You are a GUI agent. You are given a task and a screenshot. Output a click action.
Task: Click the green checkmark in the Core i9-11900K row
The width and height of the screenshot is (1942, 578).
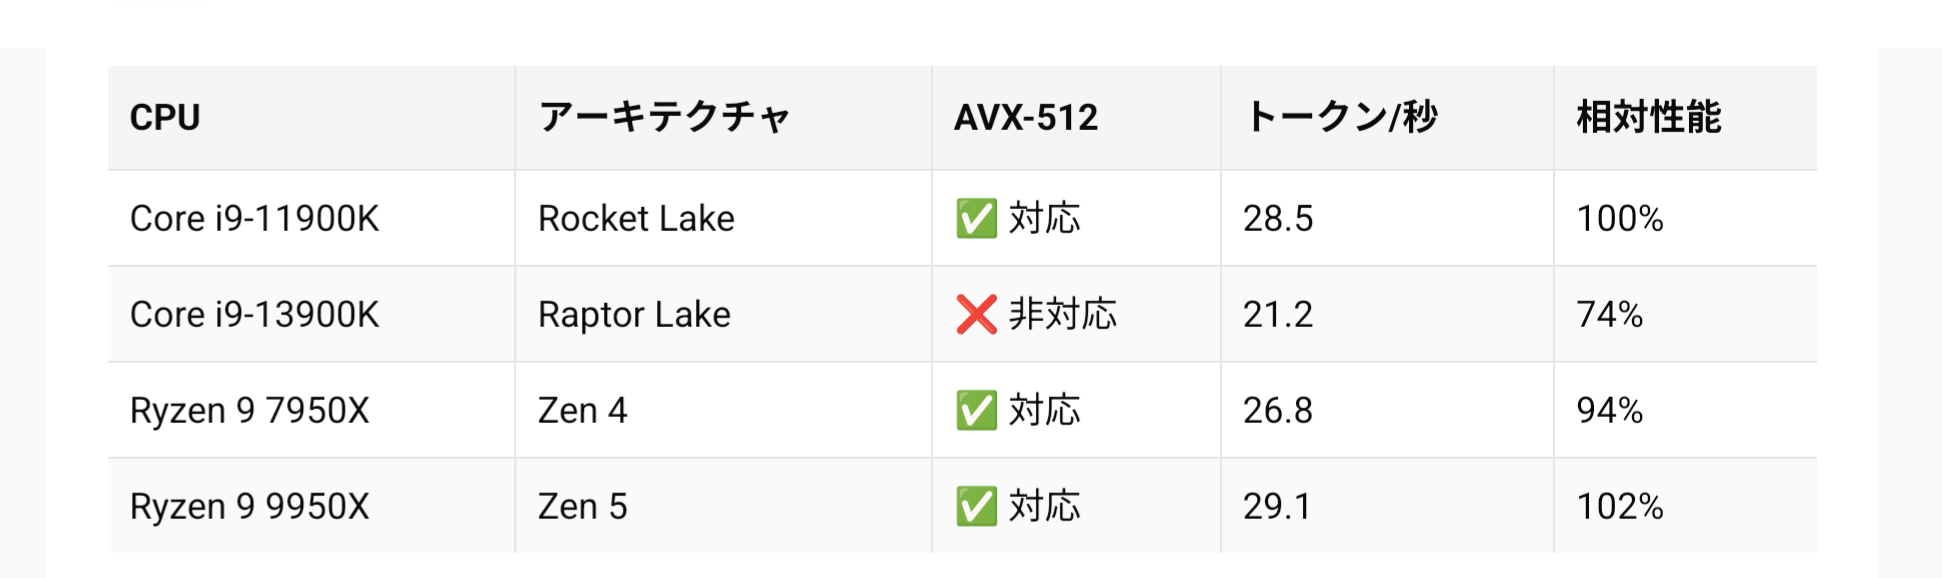(976, 219)
